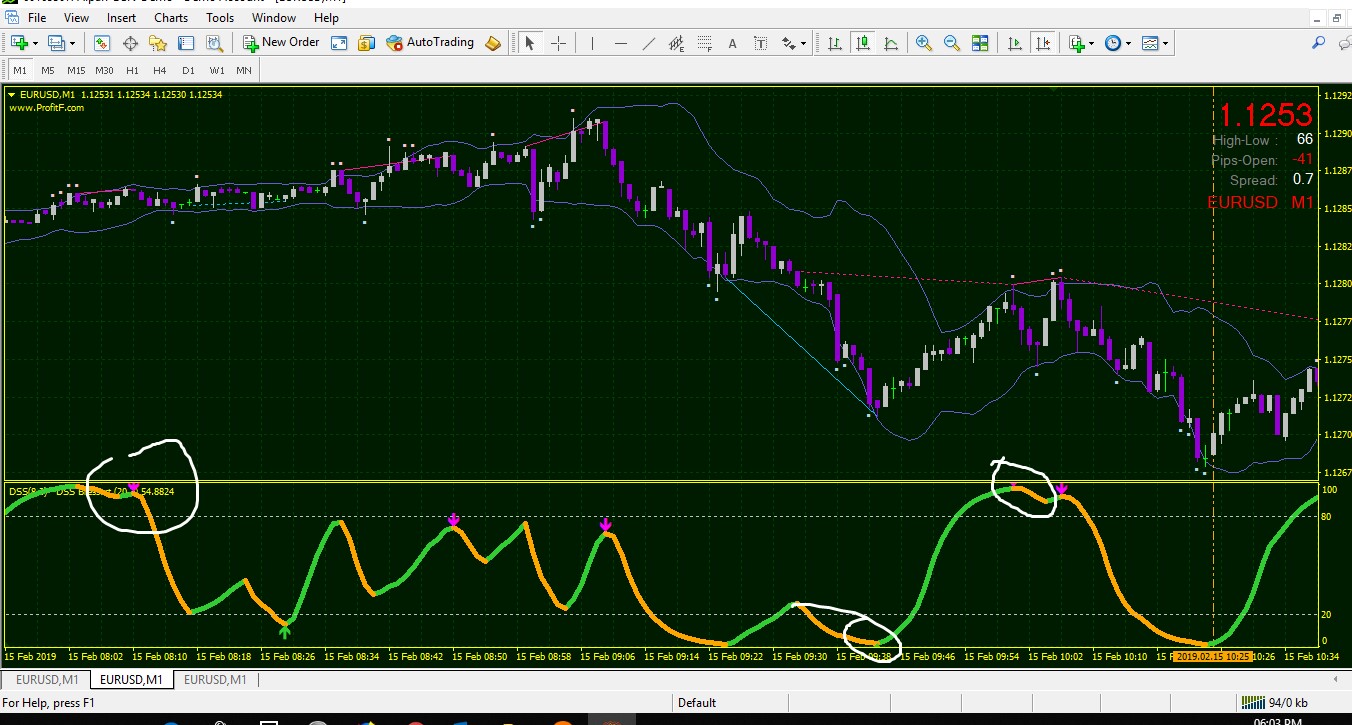This screenshot has height=725, width=1352.
Task: Open the Market Watch panel
Action: coord(102,43)
